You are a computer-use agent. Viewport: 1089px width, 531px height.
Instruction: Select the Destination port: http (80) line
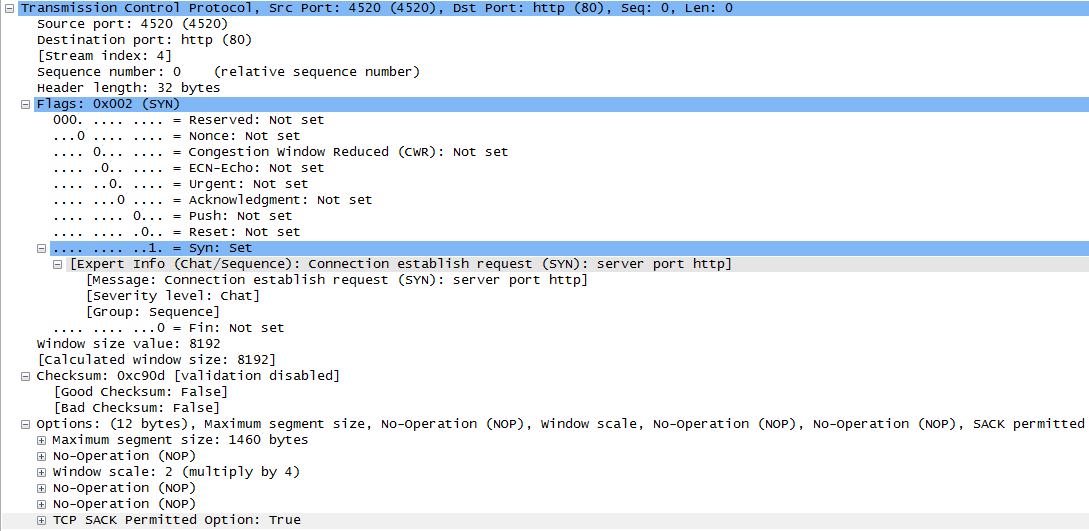click(x=144, y=40)
